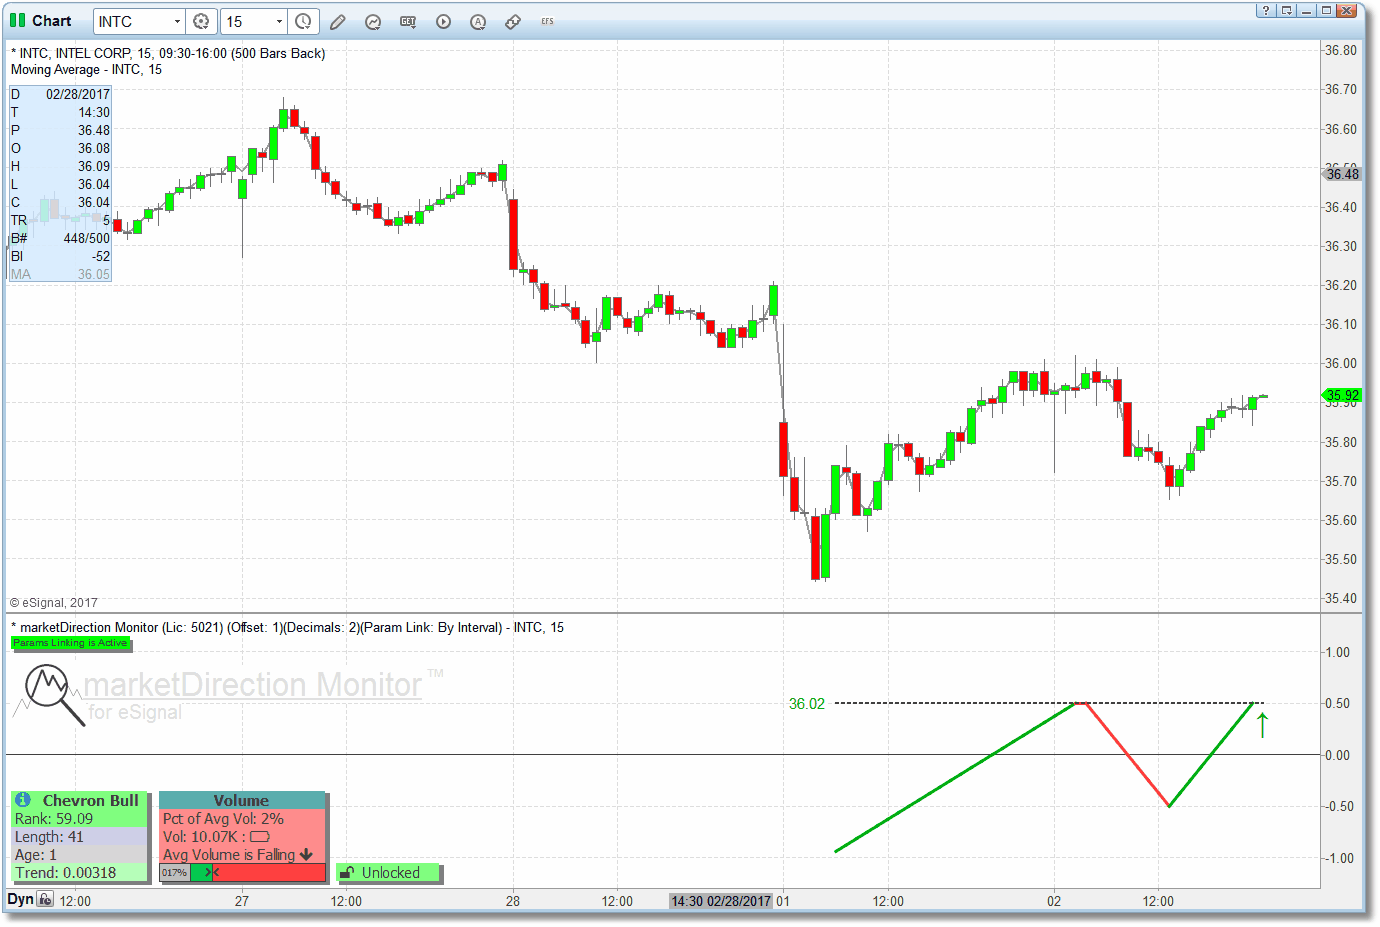
Task: Select the pencil drawing tools icon
Action: [x=338, y=21]
